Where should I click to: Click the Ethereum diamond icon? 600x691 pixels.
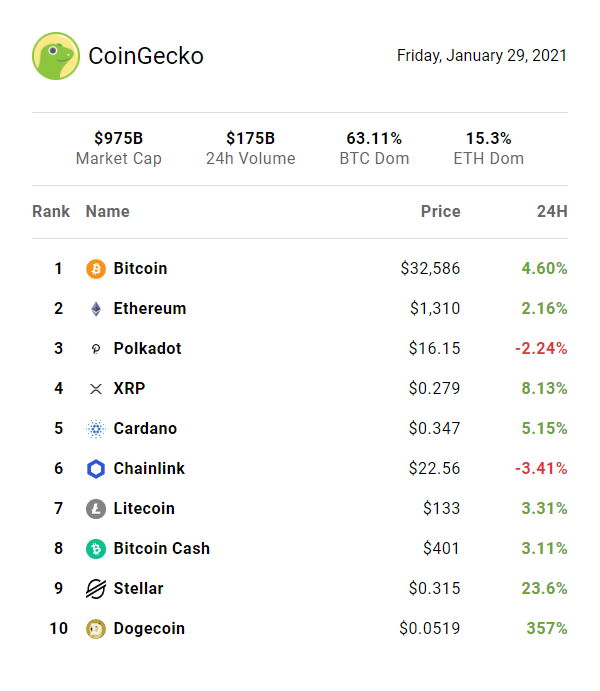coord(96,309)
